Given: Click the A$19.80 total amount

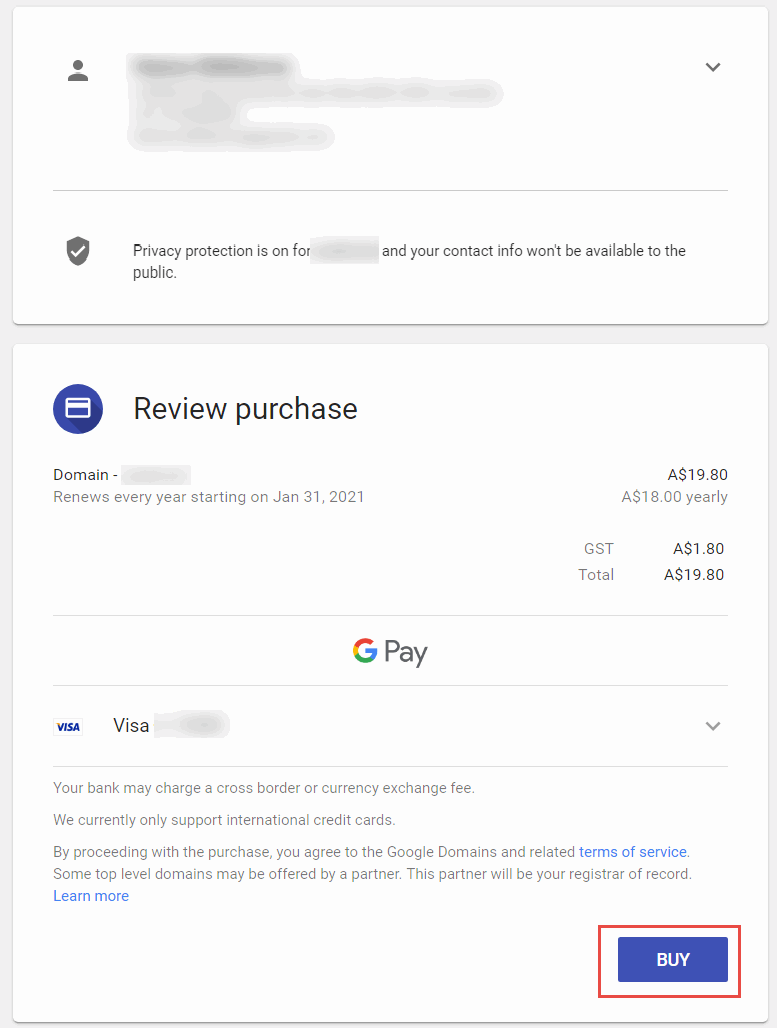Looking at the screenshot, I should pyautogui.click(x=694, y=575).
